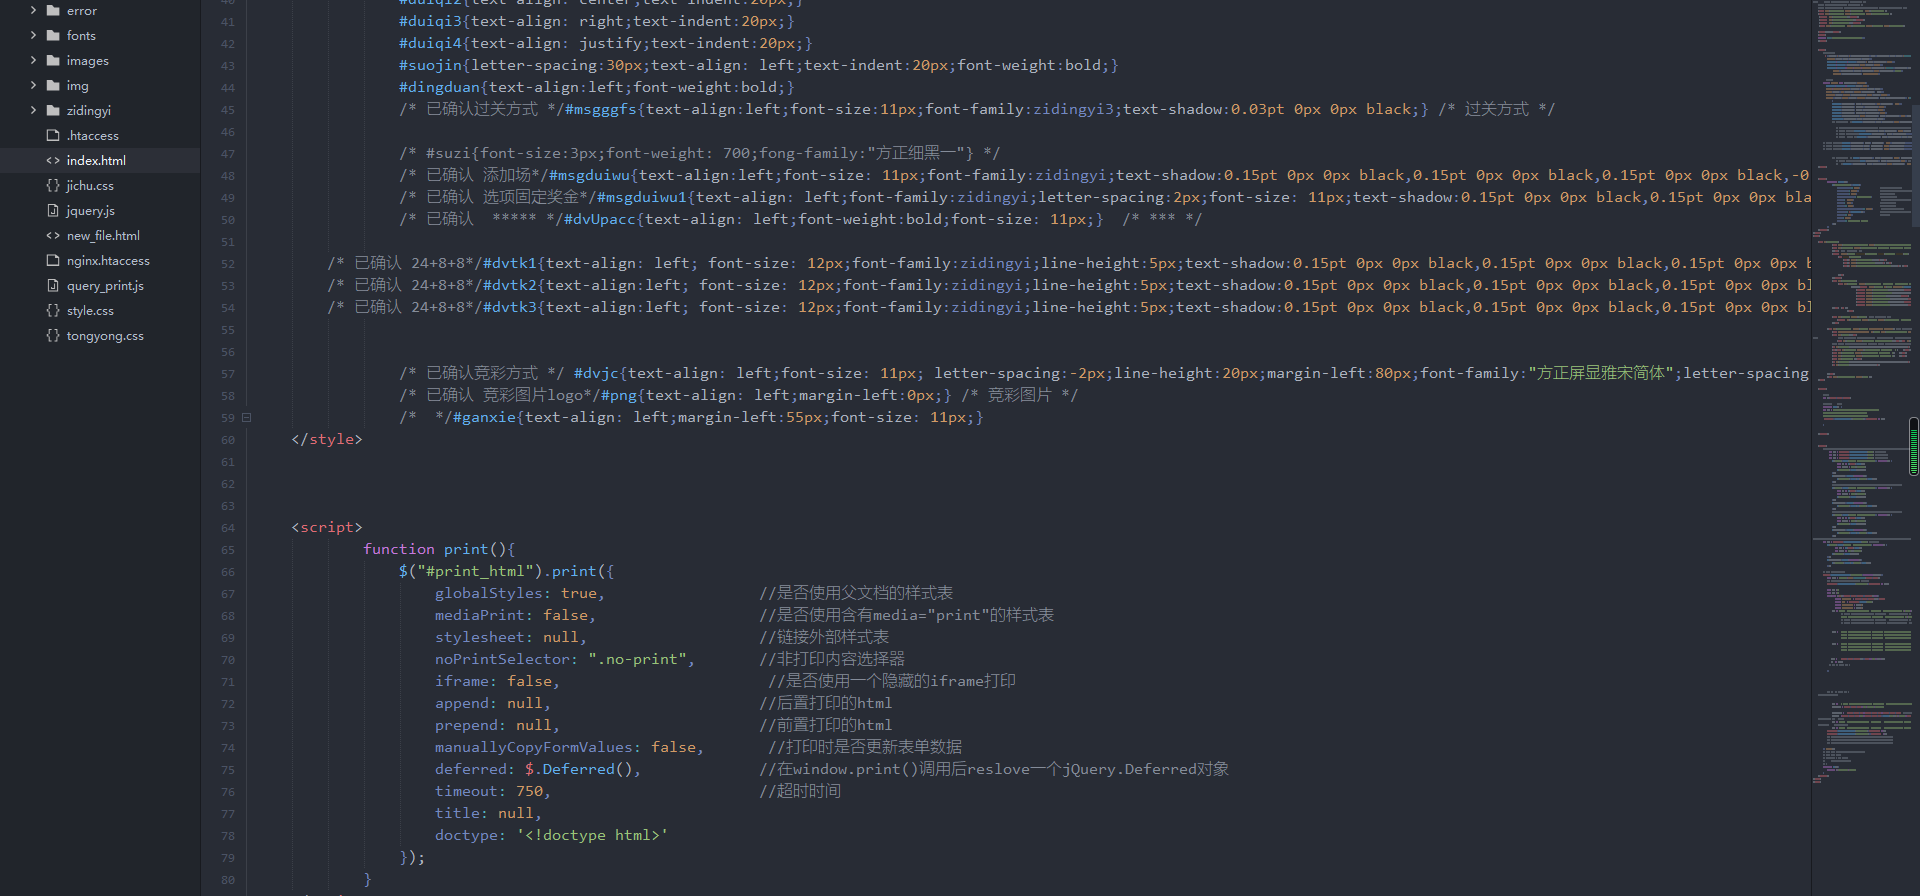Click the 'mediaPrint: false,' text

click(x=515, y=615)
